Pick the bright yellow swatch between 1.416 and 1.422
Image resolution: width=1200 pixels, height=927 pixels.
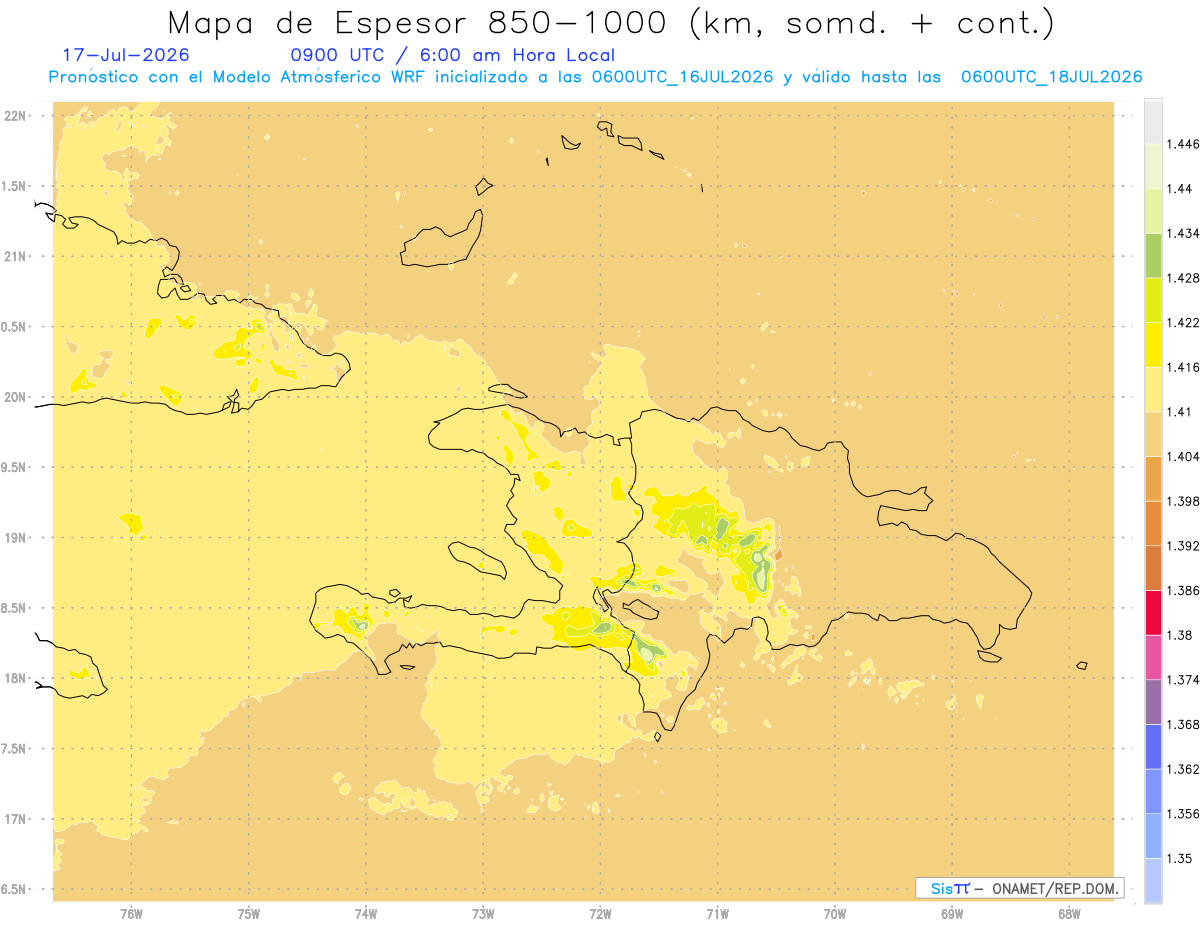click(x=1154, y=345)
